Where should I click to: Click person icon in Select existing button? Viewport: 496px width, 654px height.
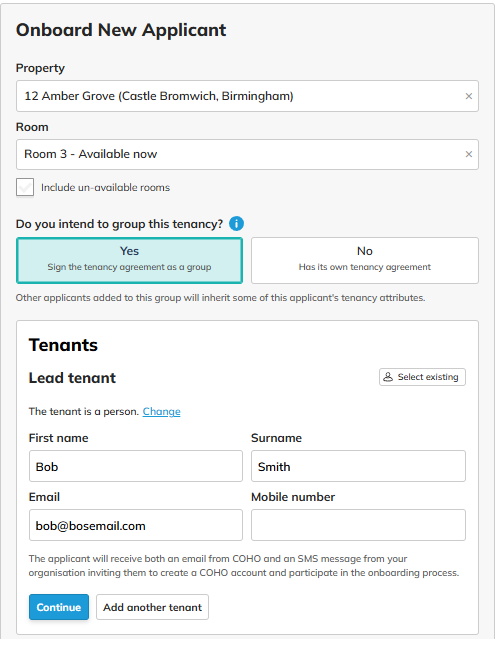(388, 377)
